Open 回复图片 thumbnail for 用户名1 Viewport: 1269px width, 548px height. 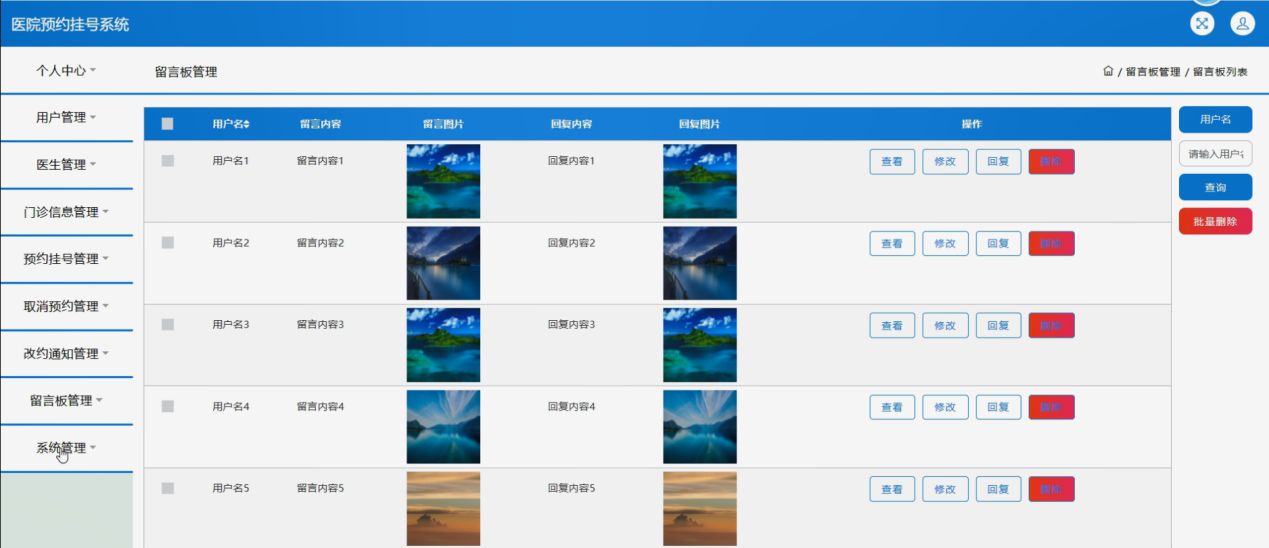point(700,181)
